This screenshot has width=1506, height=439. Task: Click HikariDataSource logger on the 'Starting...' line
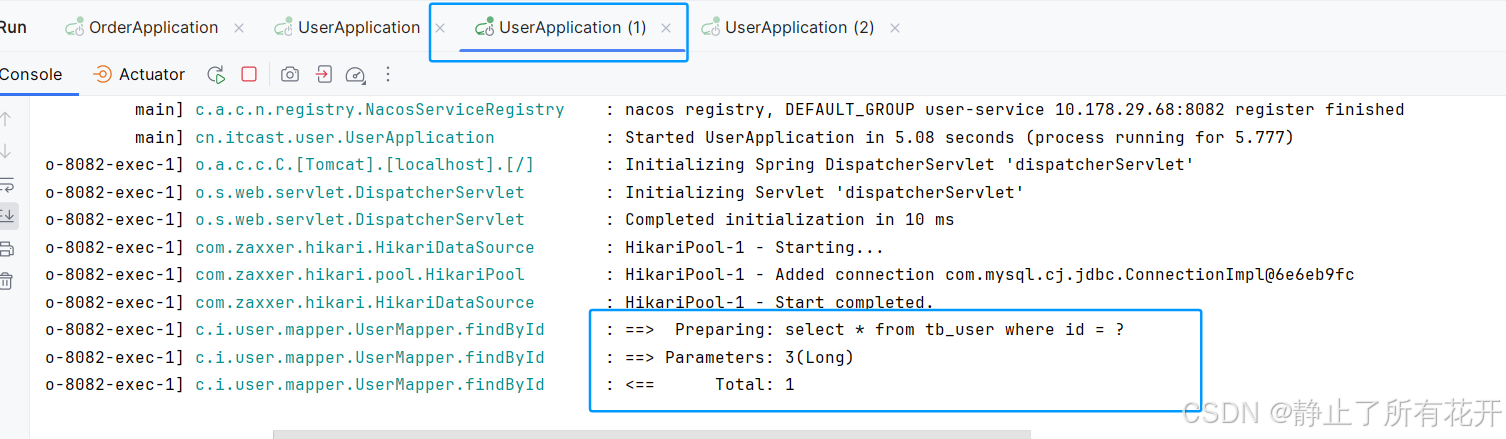pyautogui.click(x=365, y=247)
